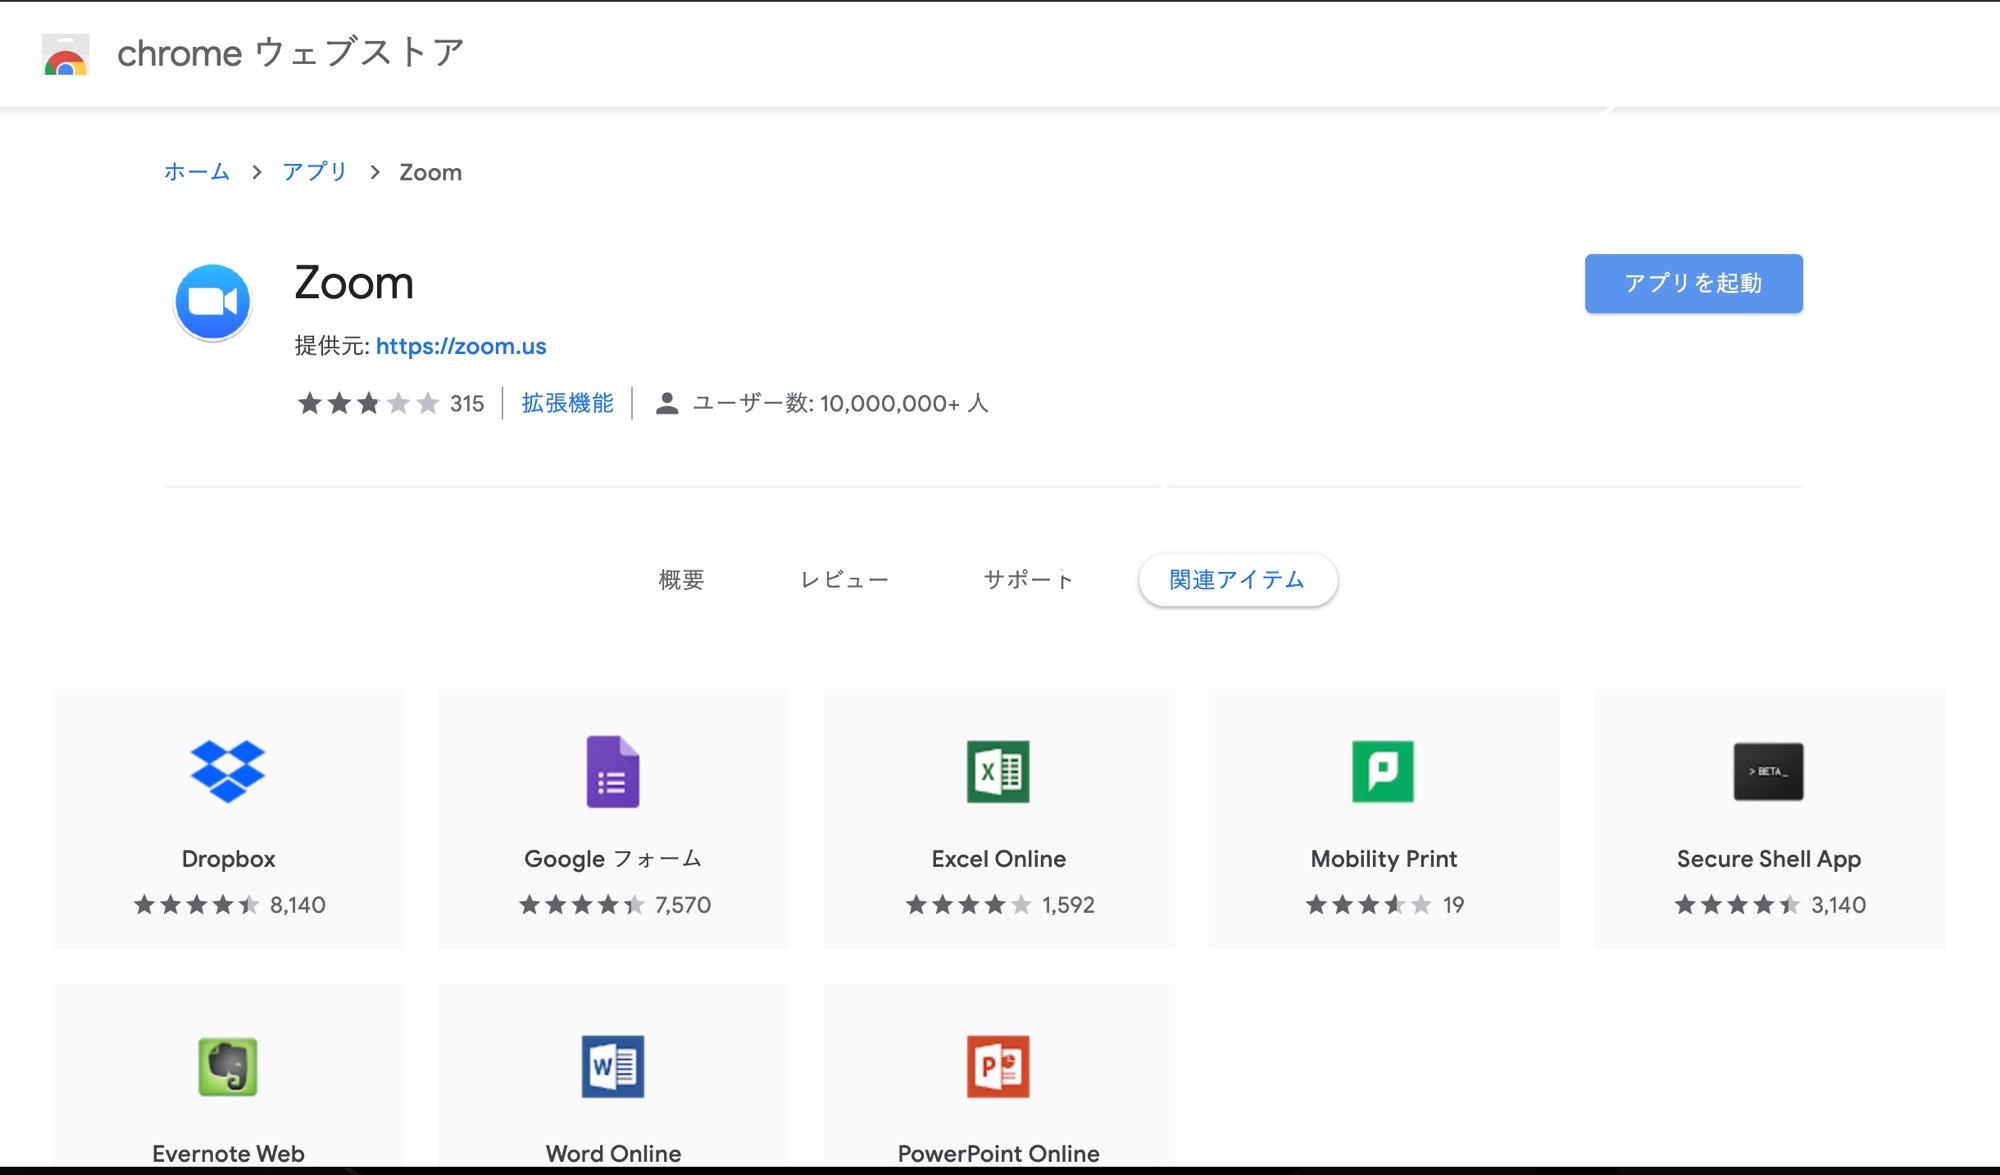
Task: Click the アプリを起動 button
Action: coord(1693,283)
